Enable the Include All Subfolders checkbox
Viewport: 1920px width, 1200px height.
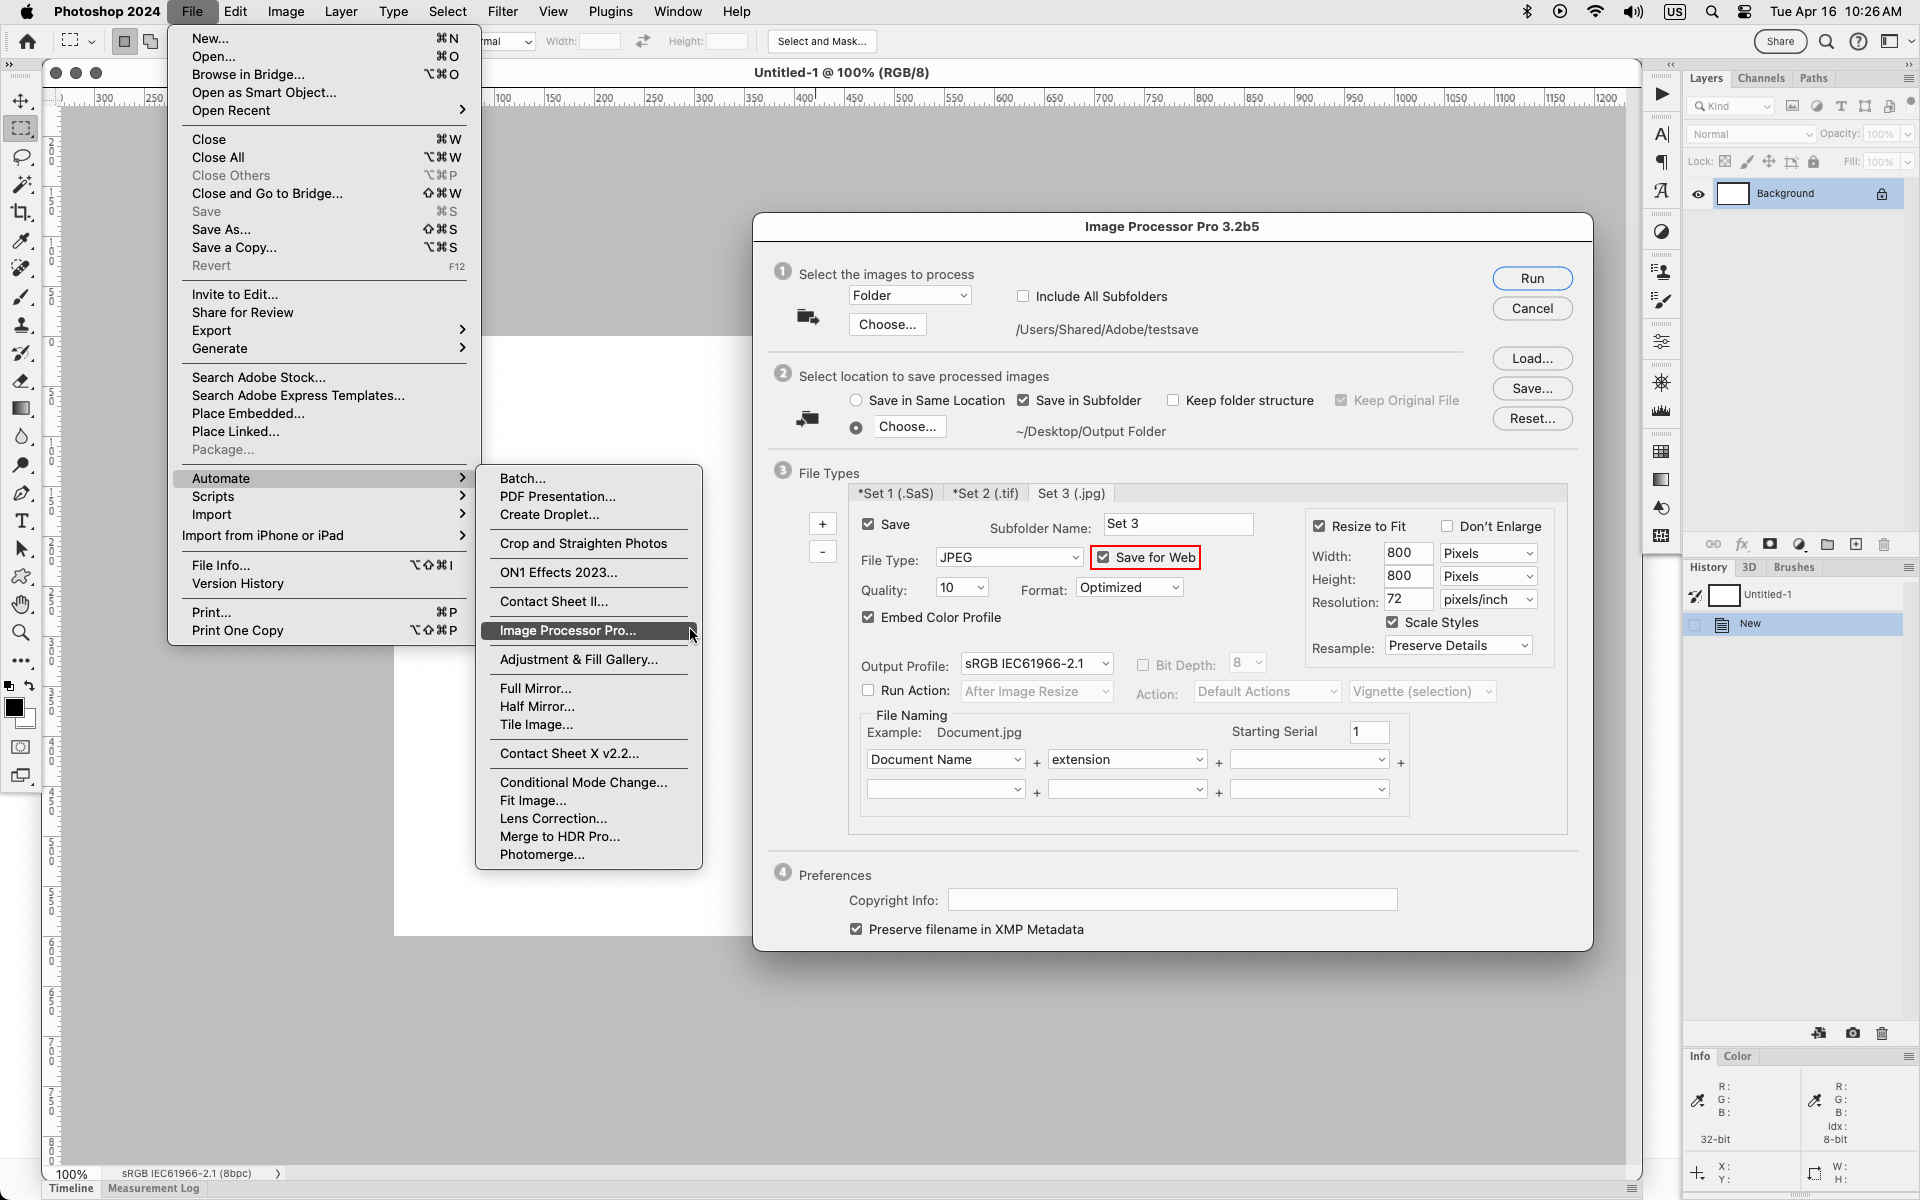1023,296
